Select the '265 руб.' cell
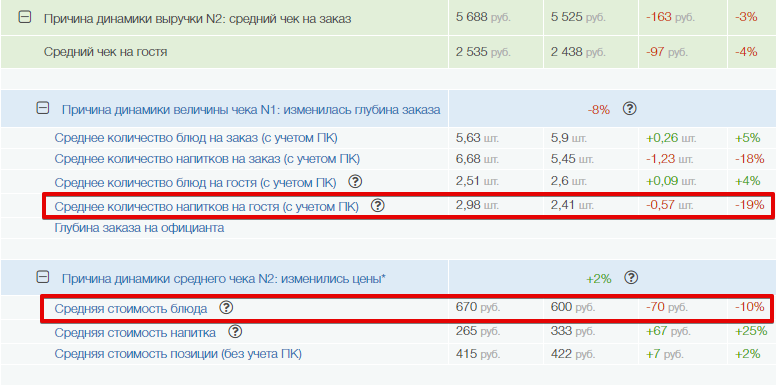This screenshot has height=385, width=780. pyautogui.click(x=478, y=331)
